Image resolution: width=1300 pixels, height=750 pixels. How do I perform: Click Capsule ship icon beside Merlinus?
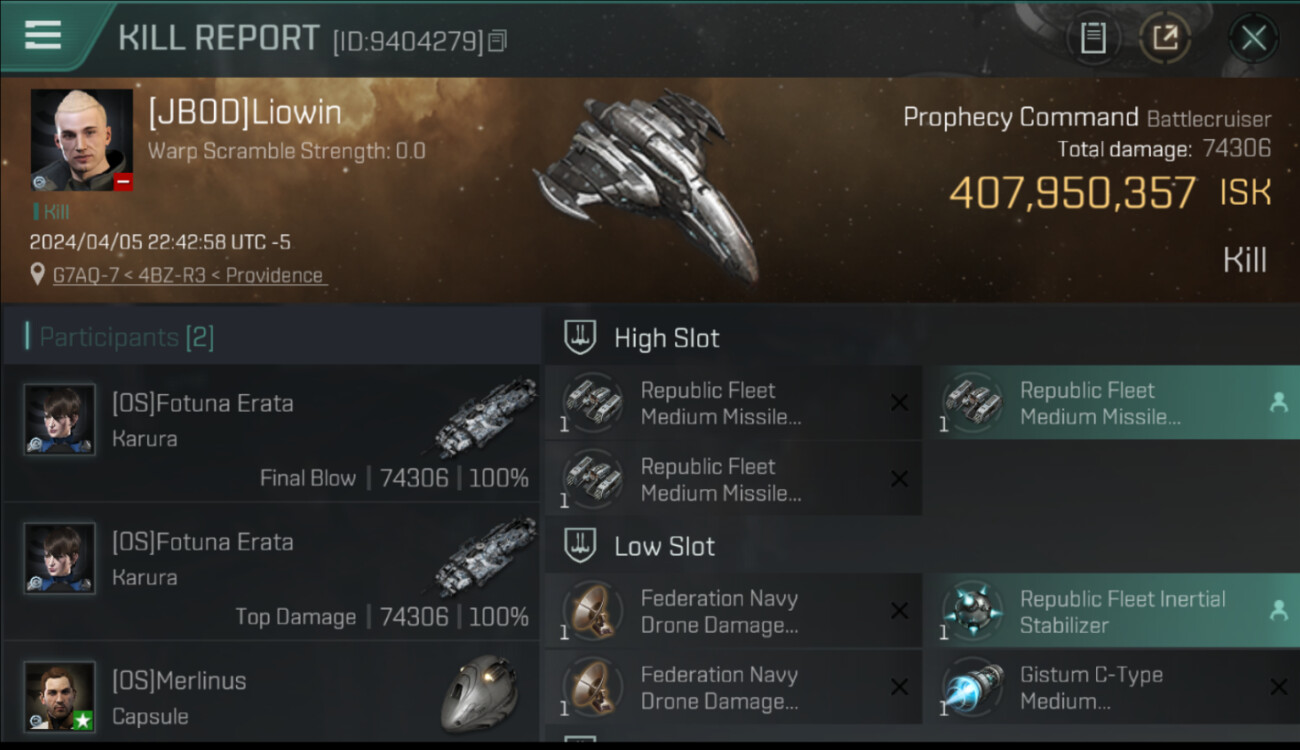[x=478, y=693]
